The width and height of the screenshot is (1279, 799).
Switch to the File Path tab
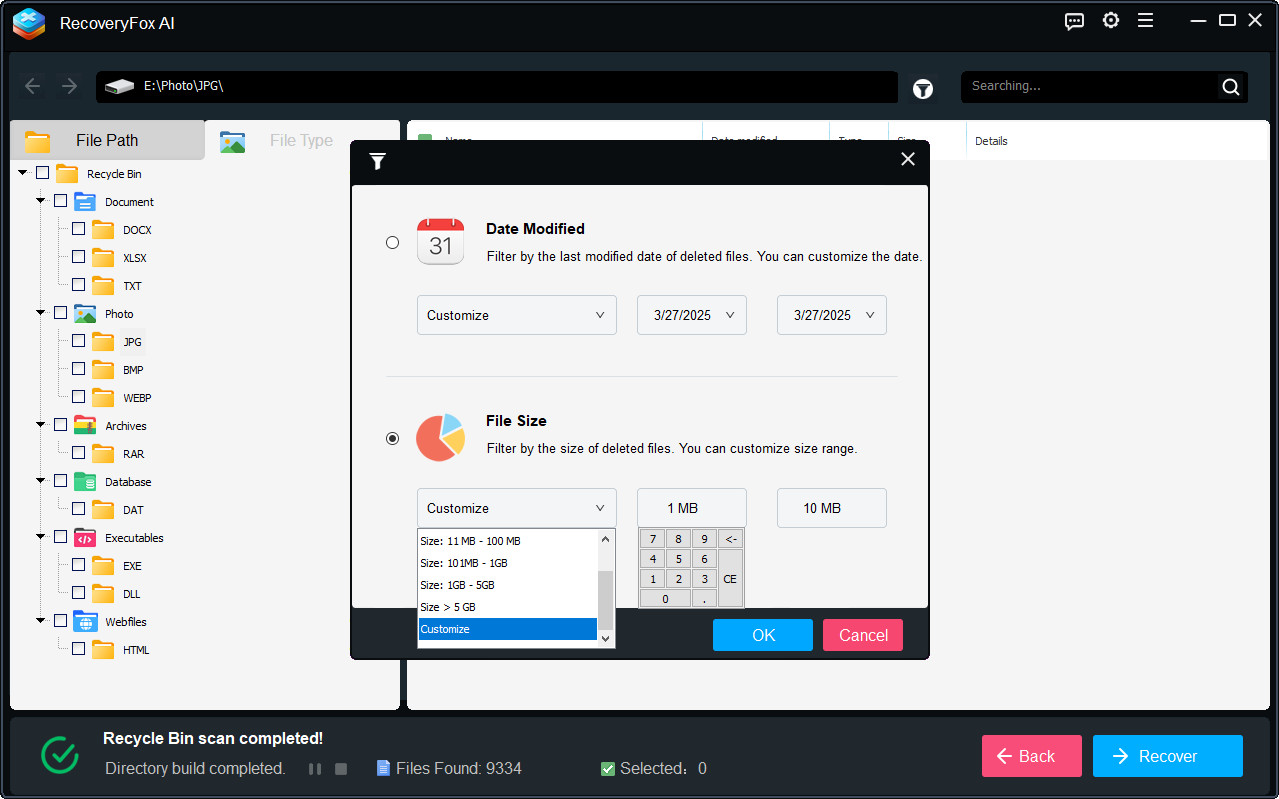(x=107, y=140)
